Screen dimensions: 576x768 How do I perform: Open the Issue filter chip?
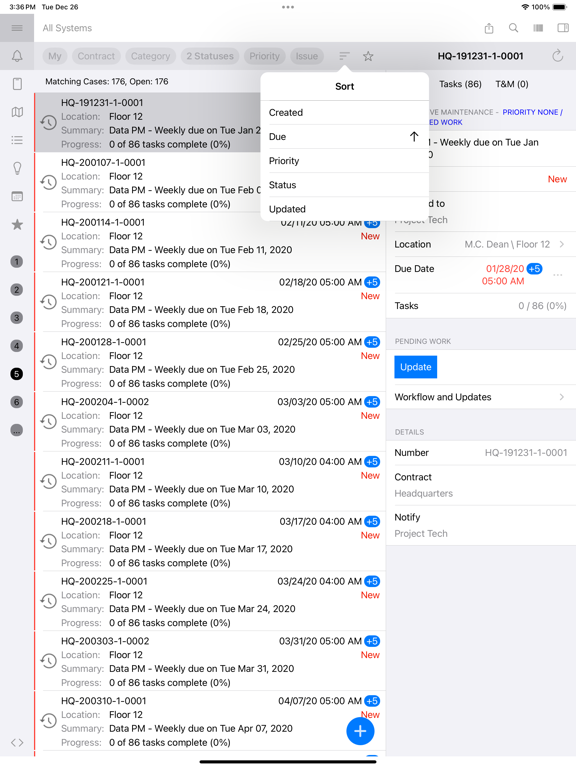[307, 56]
